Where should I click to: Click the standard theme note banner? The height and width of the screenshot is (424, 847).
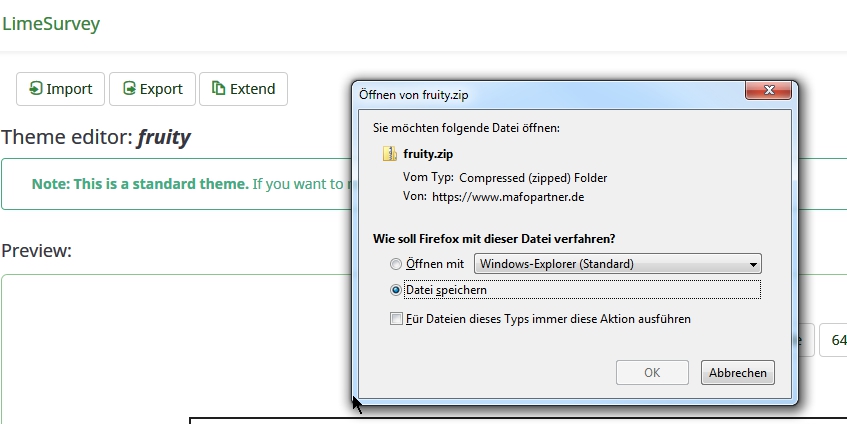click(x=175, y=184)
